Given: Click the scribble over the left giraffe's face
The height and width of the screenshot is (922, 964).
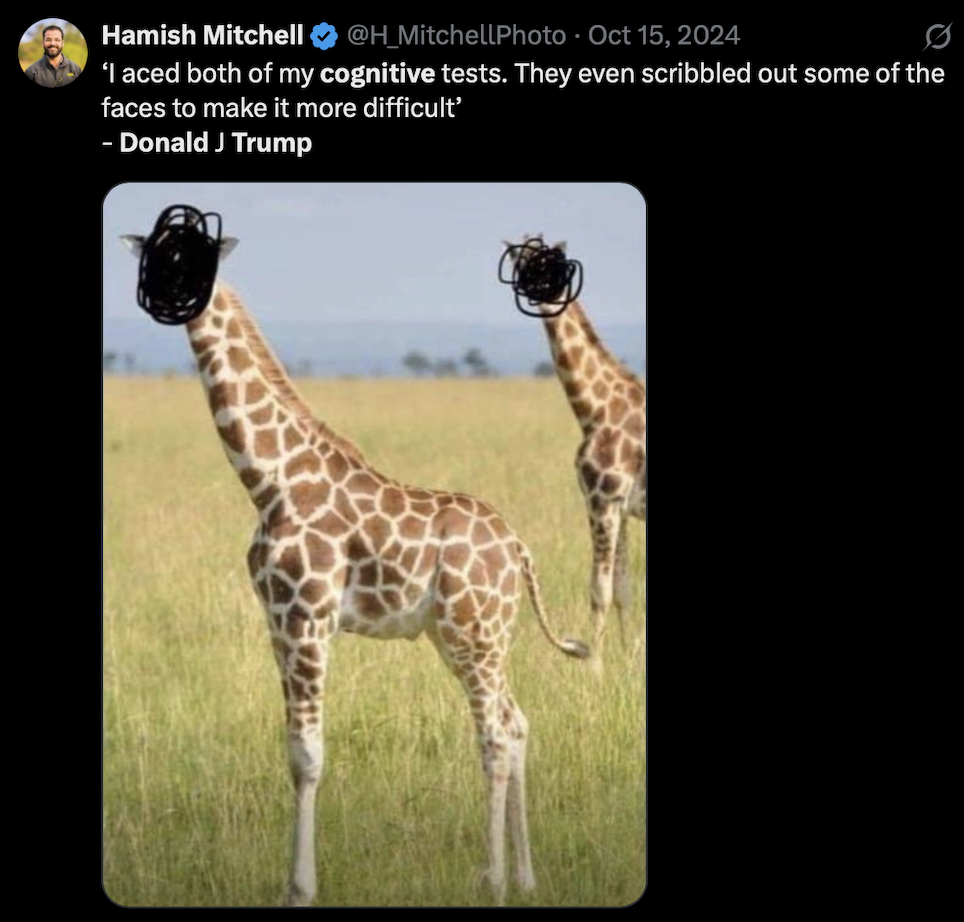Looking at the screenshot, I should [x=179, y=264].
